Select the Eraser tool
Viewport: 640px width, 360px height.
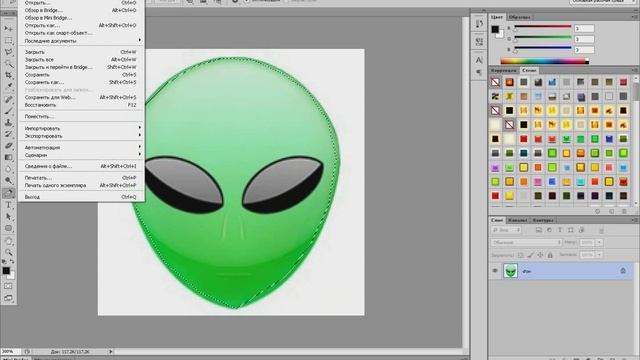[8, 145]
